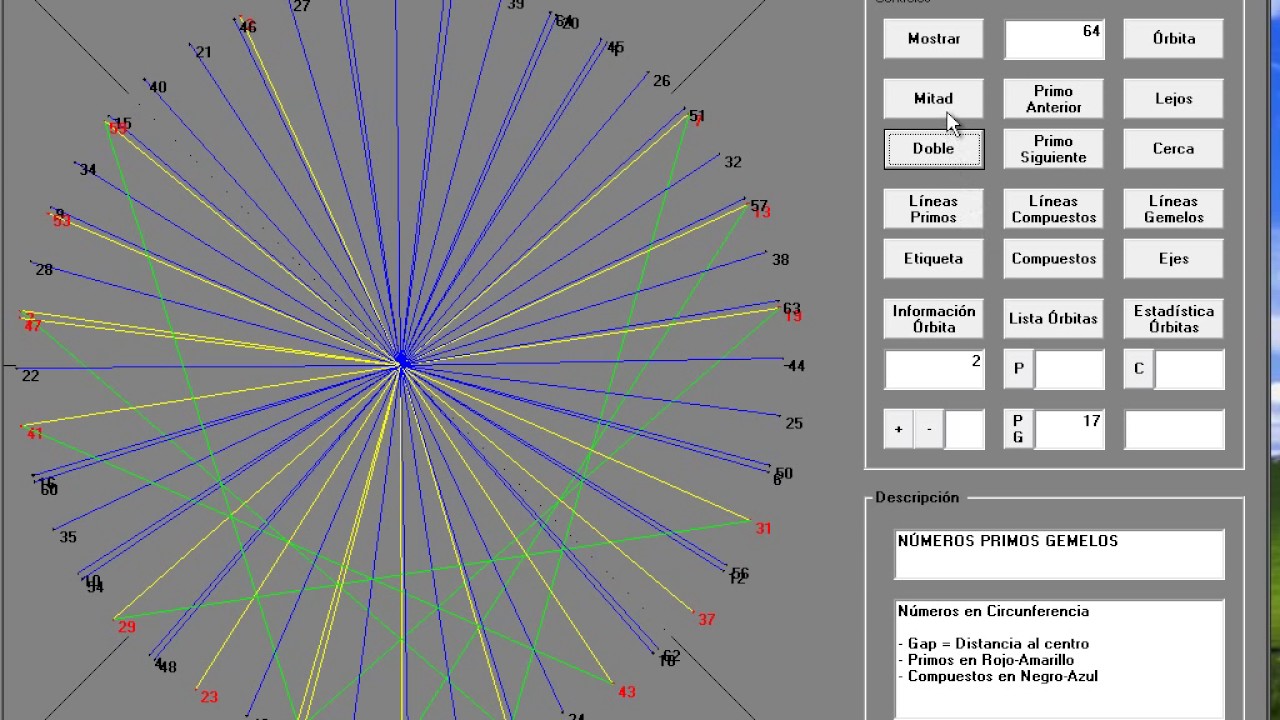The height and width of the screenshot is (720, 1280).
Task: Click the Mostrar button
Action: tap(934, 39)
